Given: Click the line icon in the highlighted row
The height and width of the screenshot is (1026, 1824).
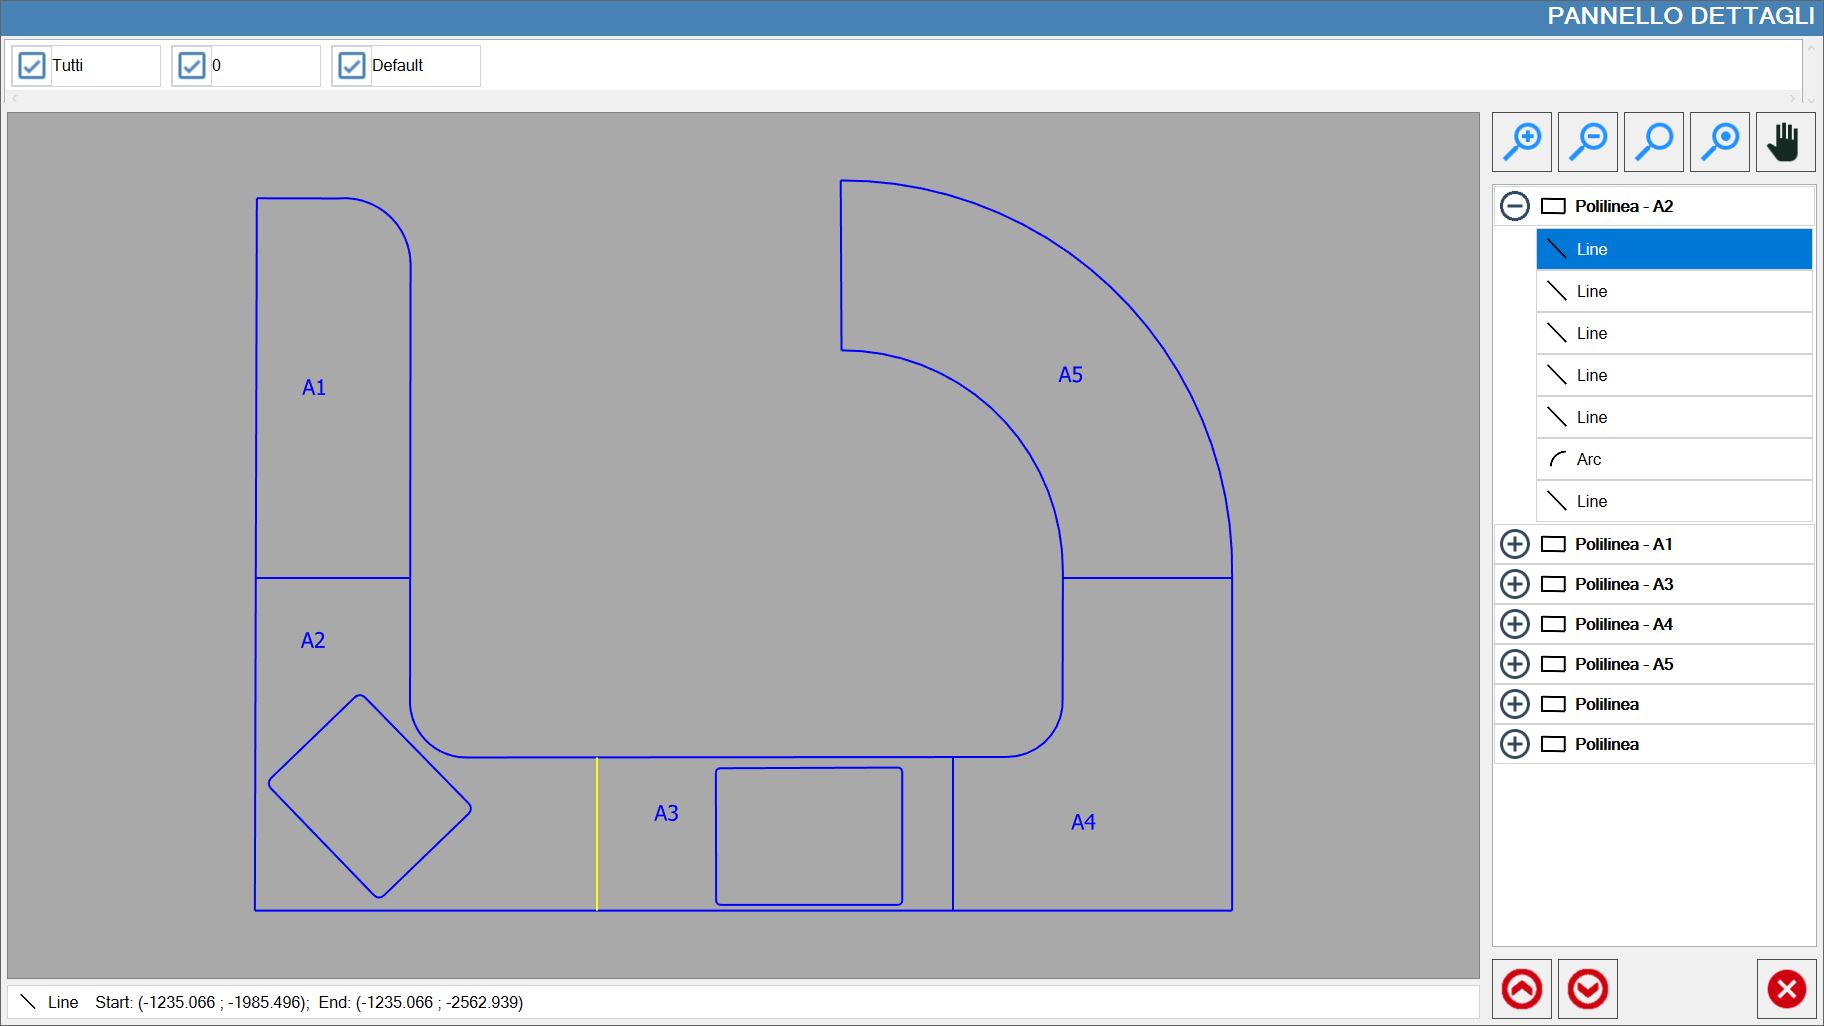Looking at the screenshot, I should [1557, 249].
